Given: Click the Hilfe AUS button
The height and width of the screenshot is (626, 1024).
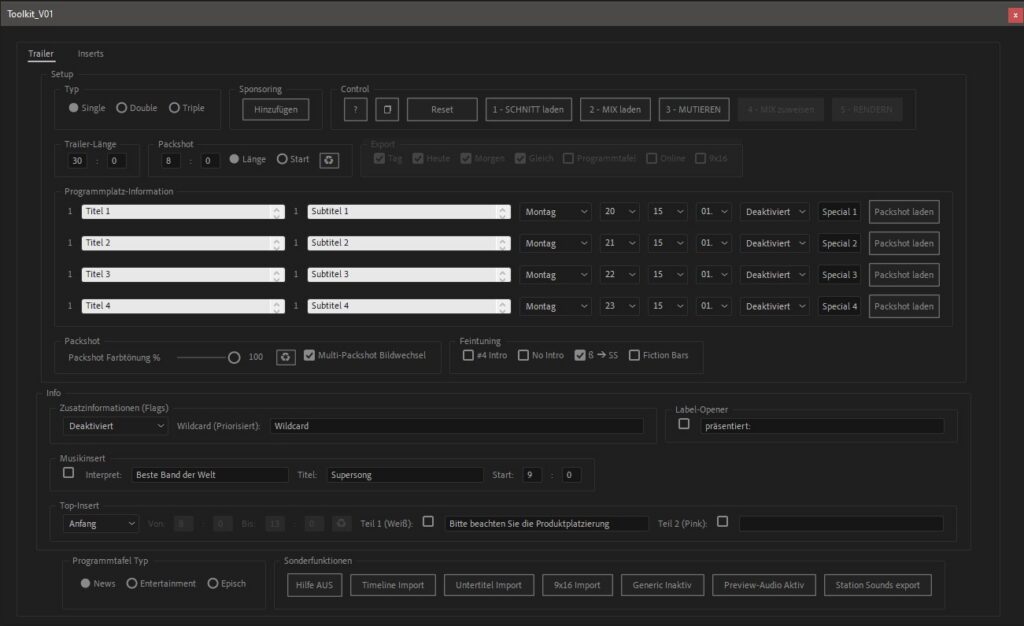Looking at the screenshot, I should (x=314, y=585).
